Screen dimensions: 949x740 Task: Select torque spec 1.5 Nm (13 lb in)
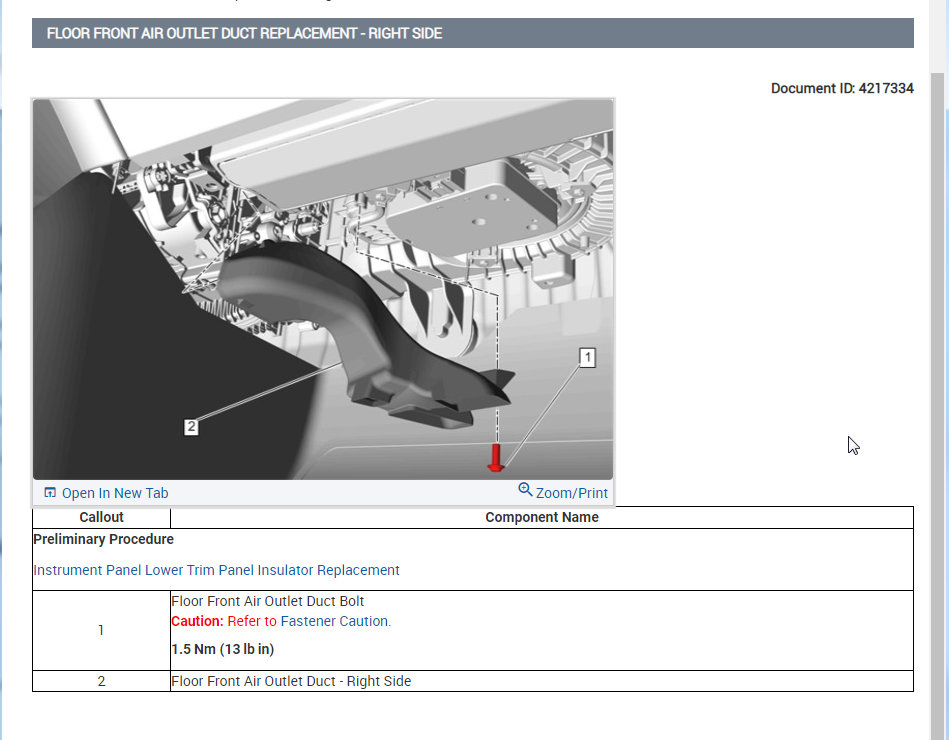(x=223, y=649)
